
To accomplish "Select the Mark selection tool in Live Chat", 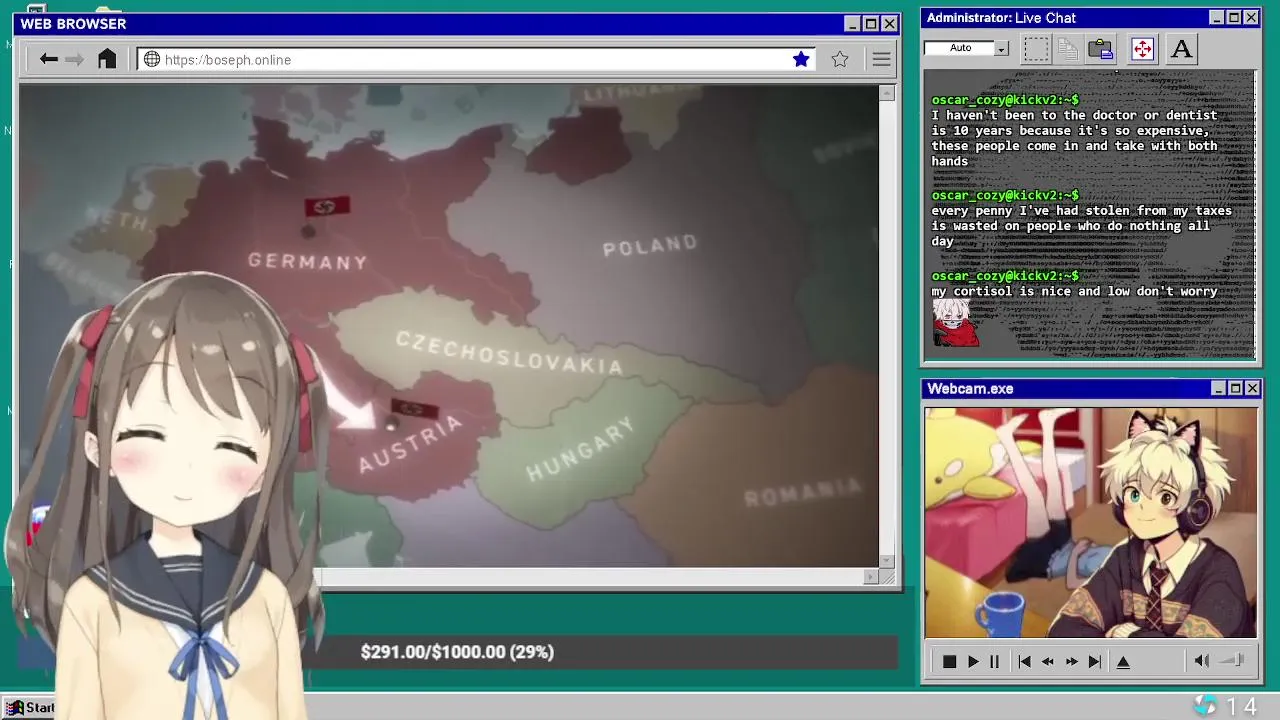I will click(x=1036, y=48).
